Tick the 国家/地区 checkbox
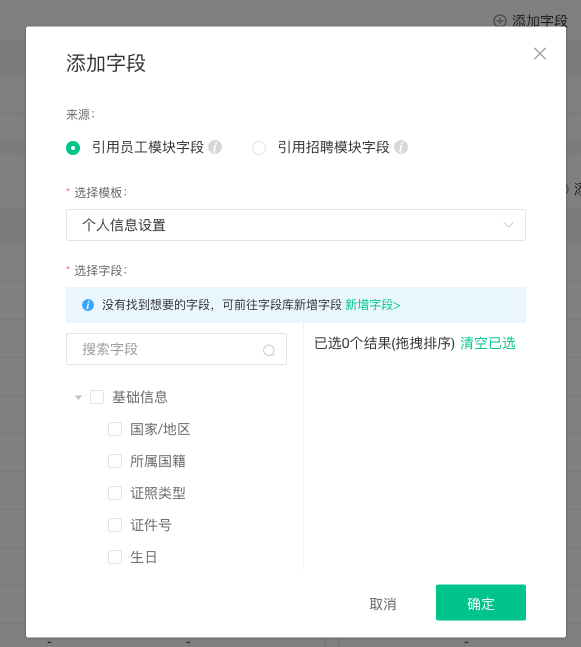 click(115, 429)
